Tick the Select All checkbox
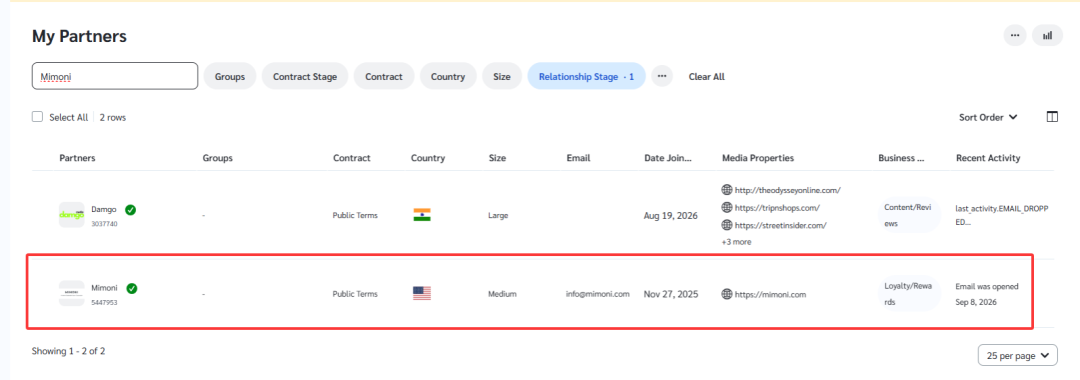The image size is (1080, 380). pyautogui.click(x=38, y=117)
